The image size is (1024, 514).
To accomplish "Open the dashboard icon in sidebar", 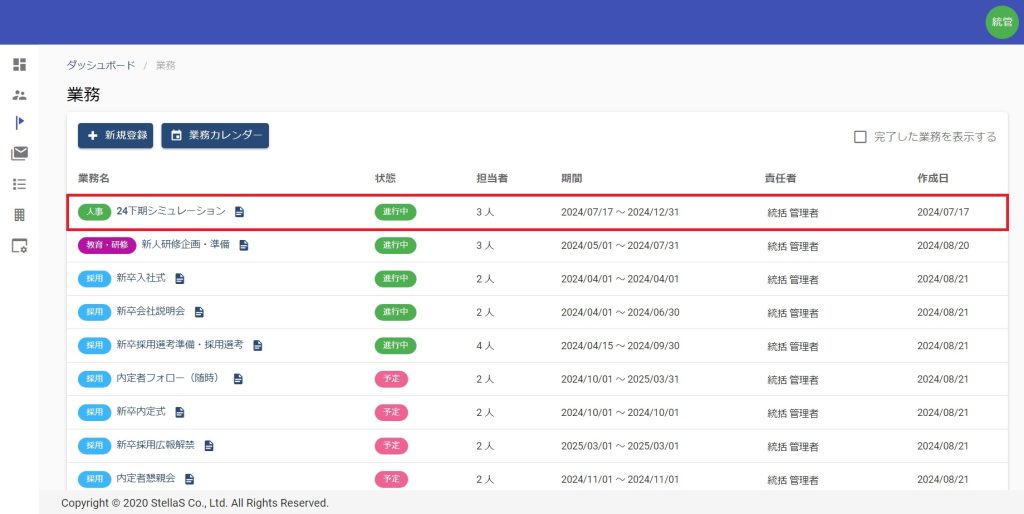I will click(19, 65).
